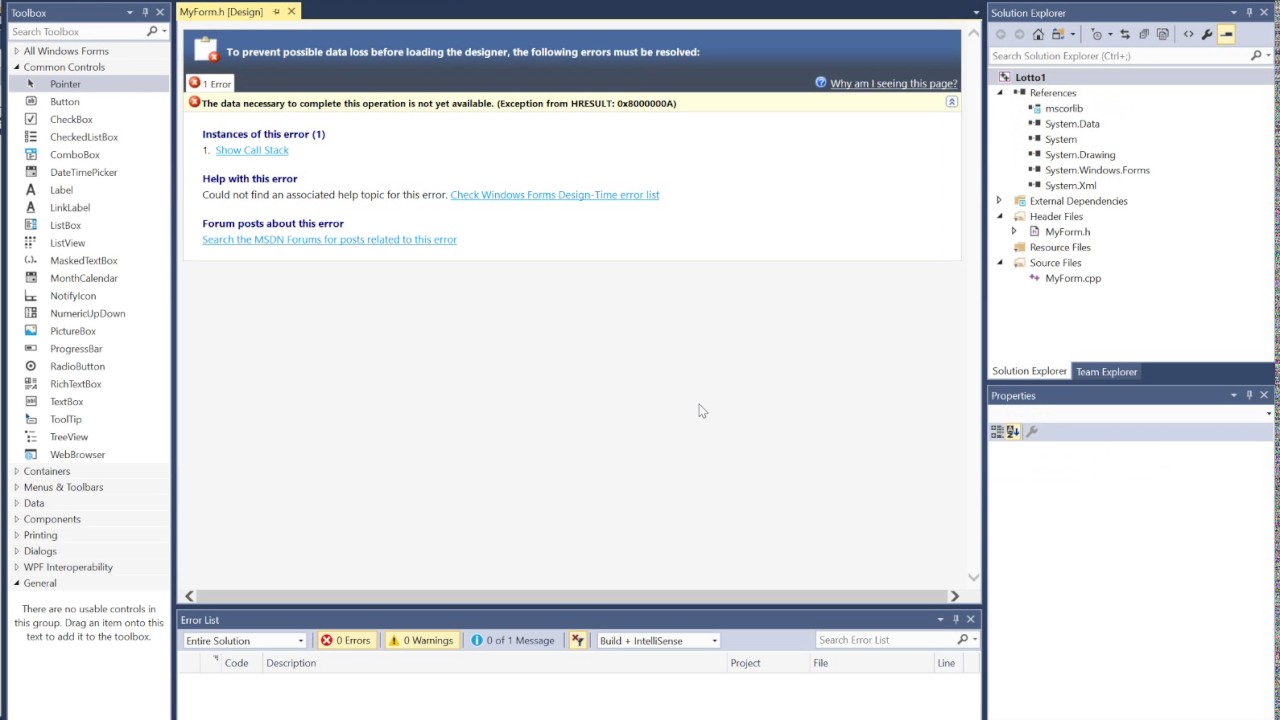The image size is (1280, 720).
Task: Pin the Properties panel
Action: (1249, 396)
